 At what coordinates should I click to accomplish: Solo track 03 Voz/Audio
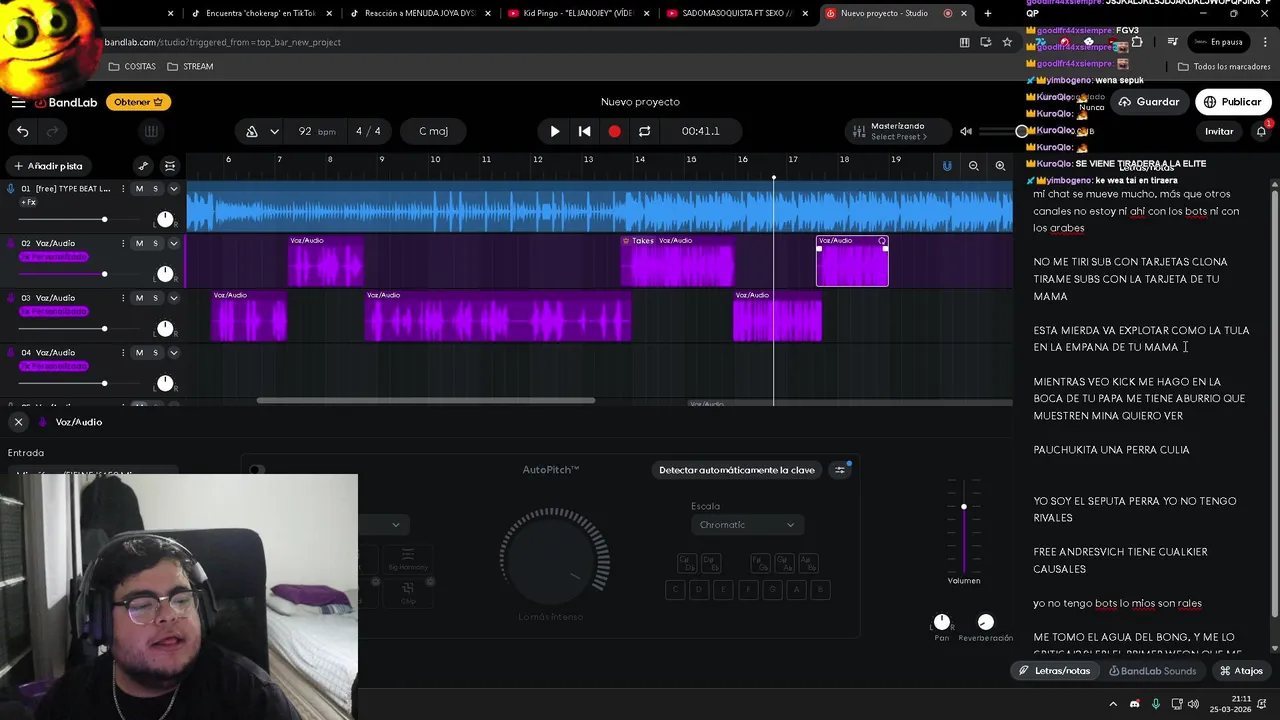click(155, 298)
